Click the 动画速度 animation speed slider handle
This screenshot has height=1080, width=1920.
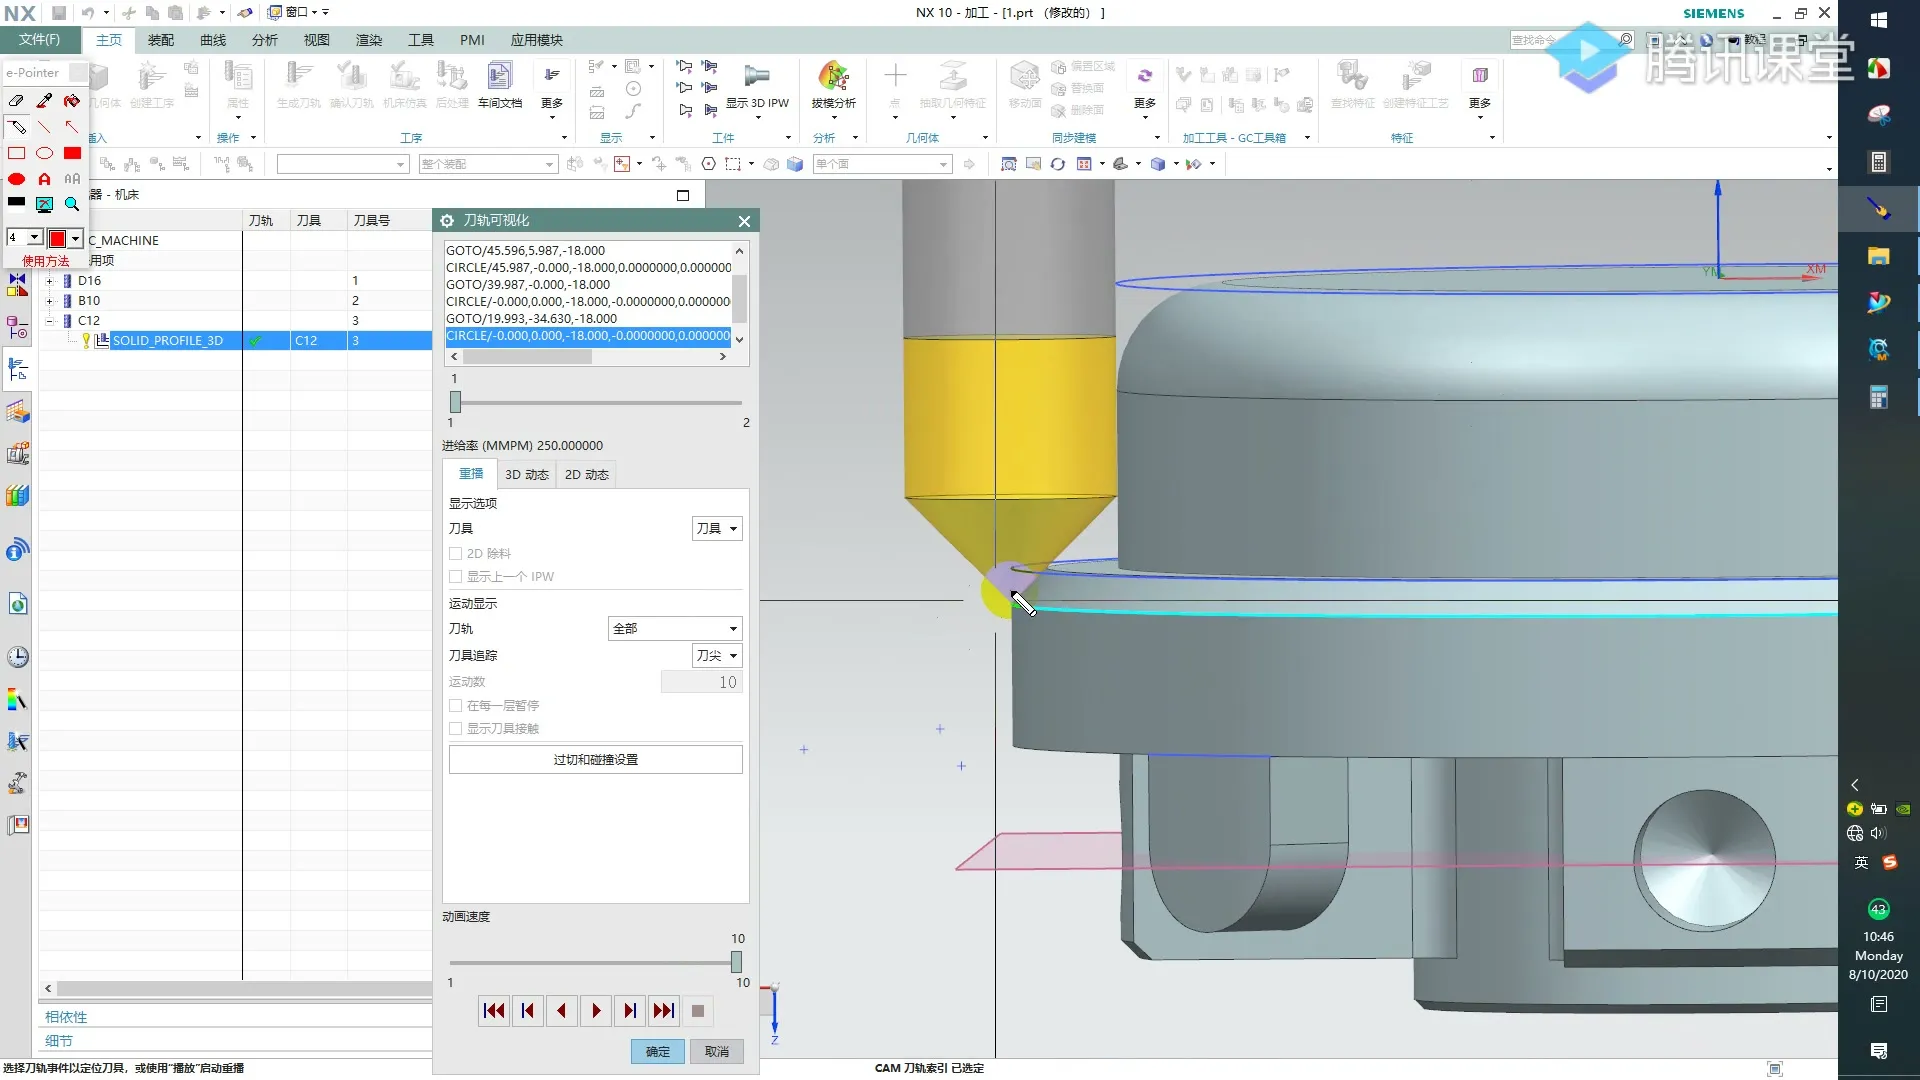click(x=736, y=961)
